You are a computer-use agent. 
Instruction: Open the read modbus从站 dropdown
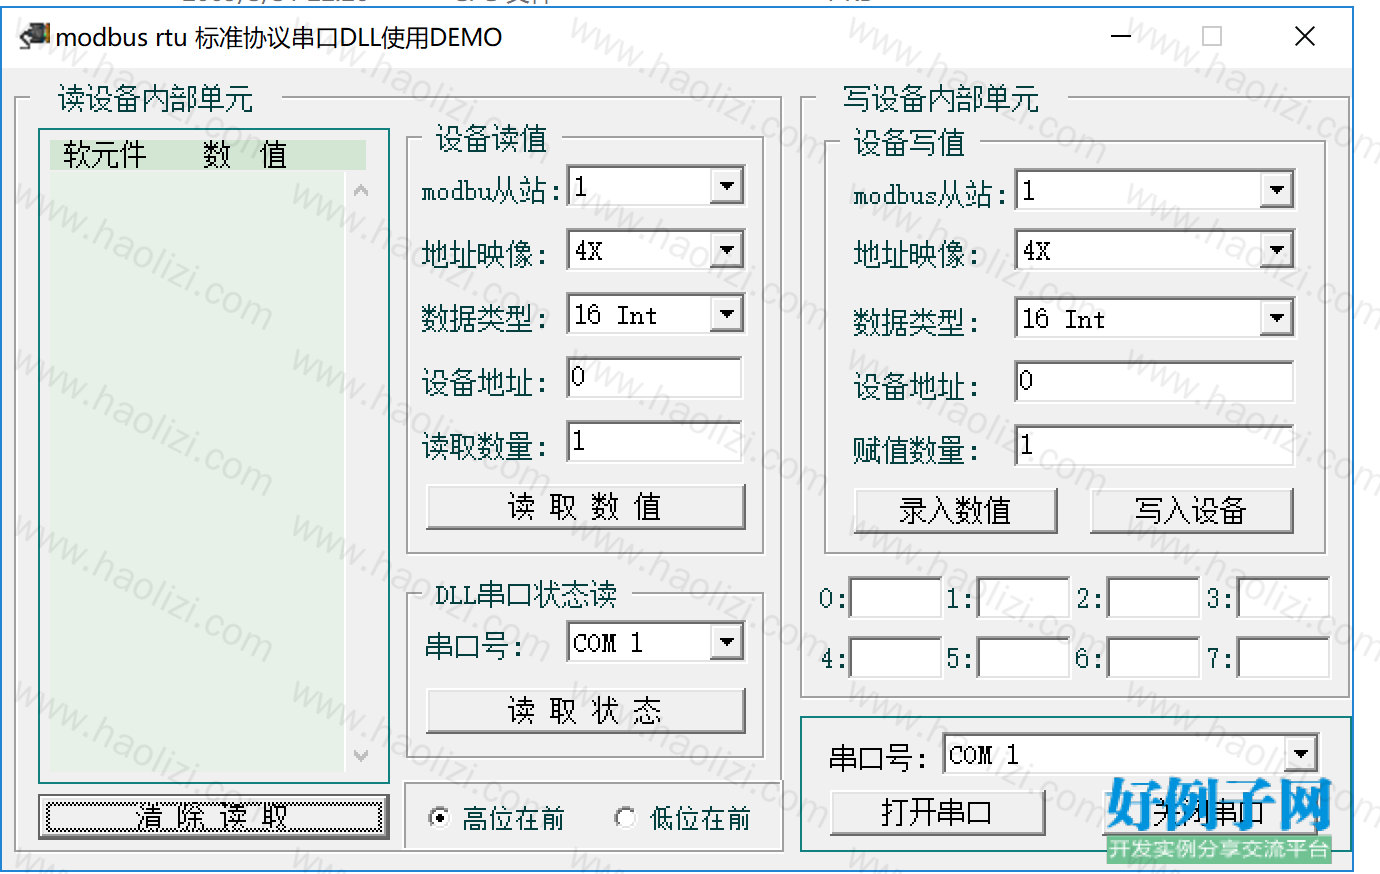click(727, 186)
